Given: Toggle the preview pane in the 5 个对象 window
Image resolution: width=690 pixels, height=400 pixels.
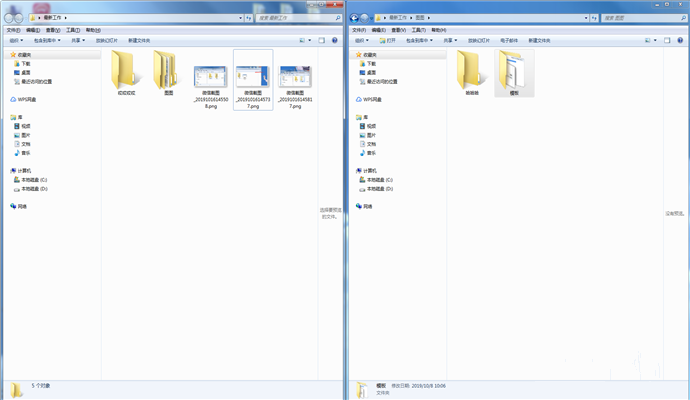Looking at the screenshot, I should [322, 40].
